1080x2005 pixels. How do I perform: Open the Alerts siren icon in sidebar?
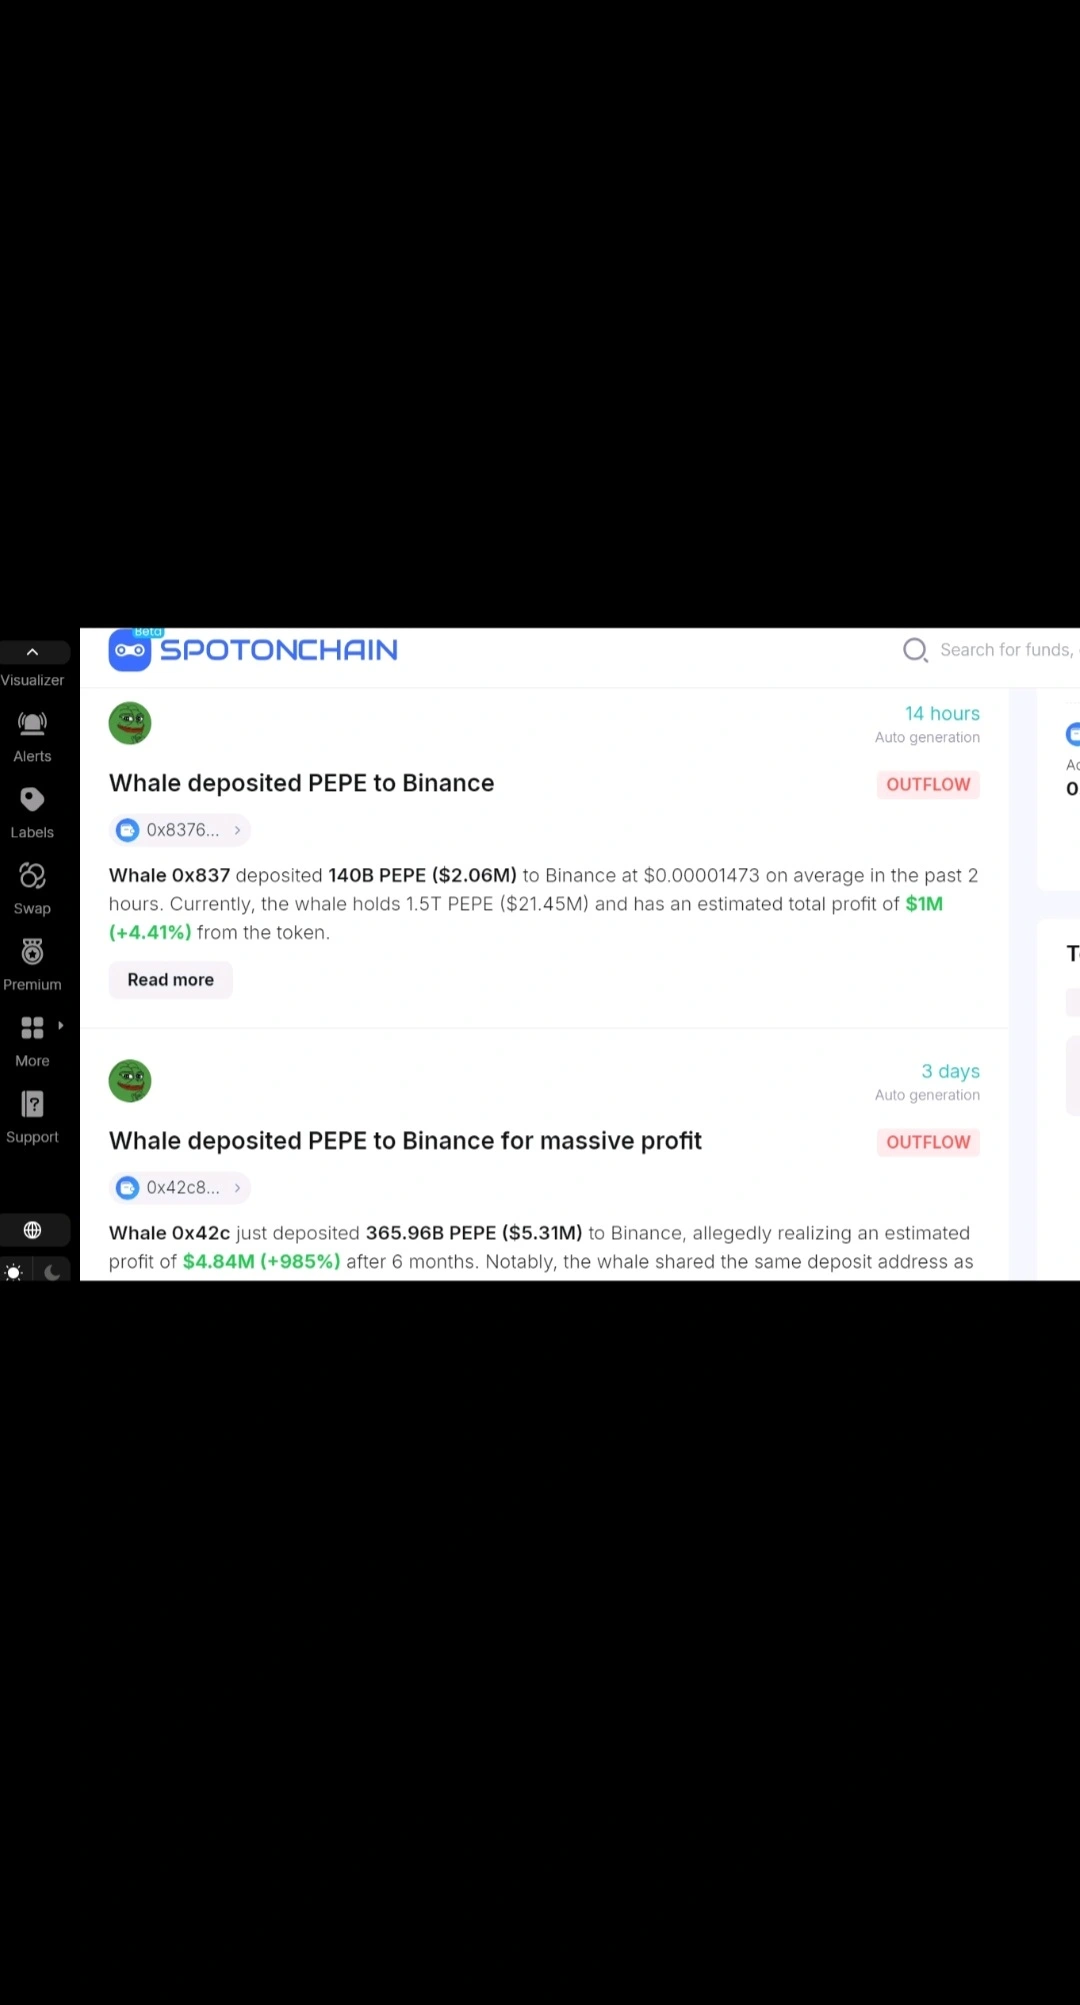point(32,723)
